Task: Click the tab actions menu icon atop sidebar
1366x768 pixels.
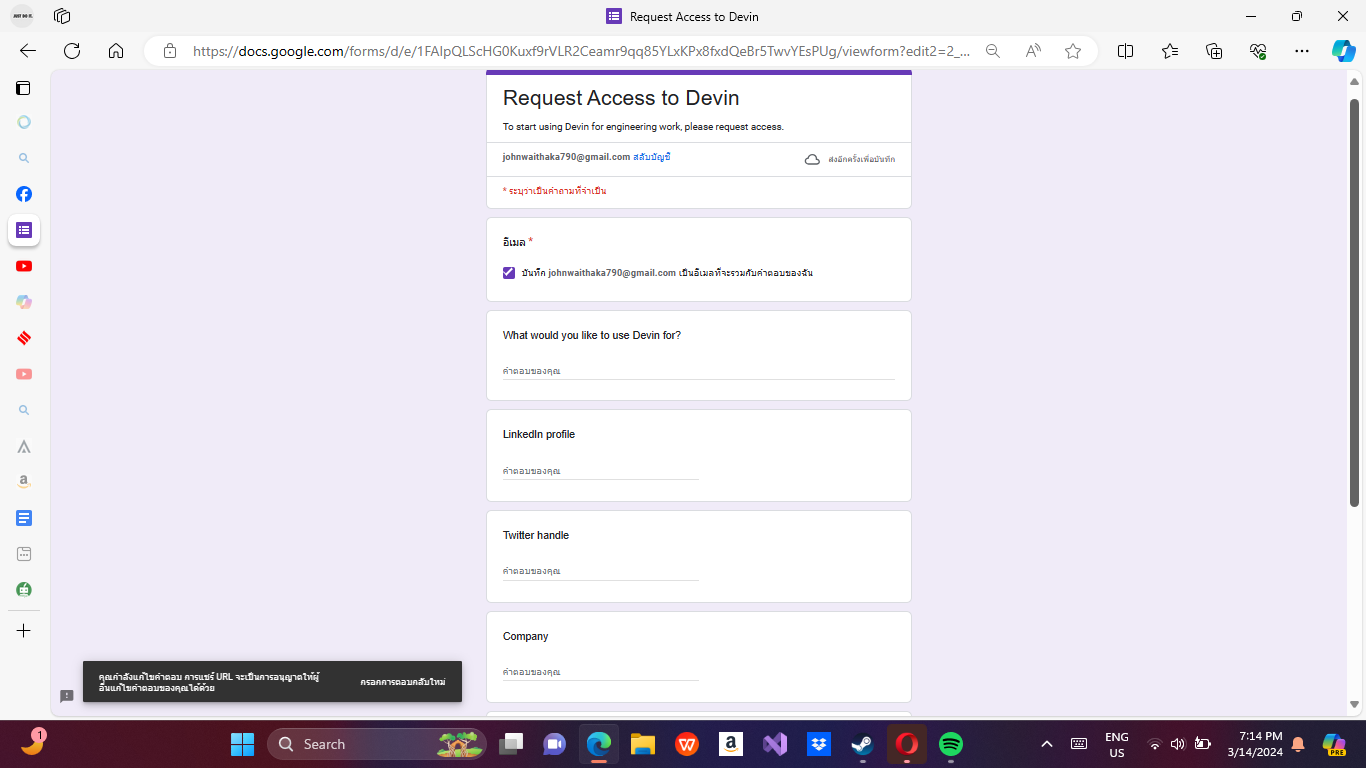Action: 23,88
